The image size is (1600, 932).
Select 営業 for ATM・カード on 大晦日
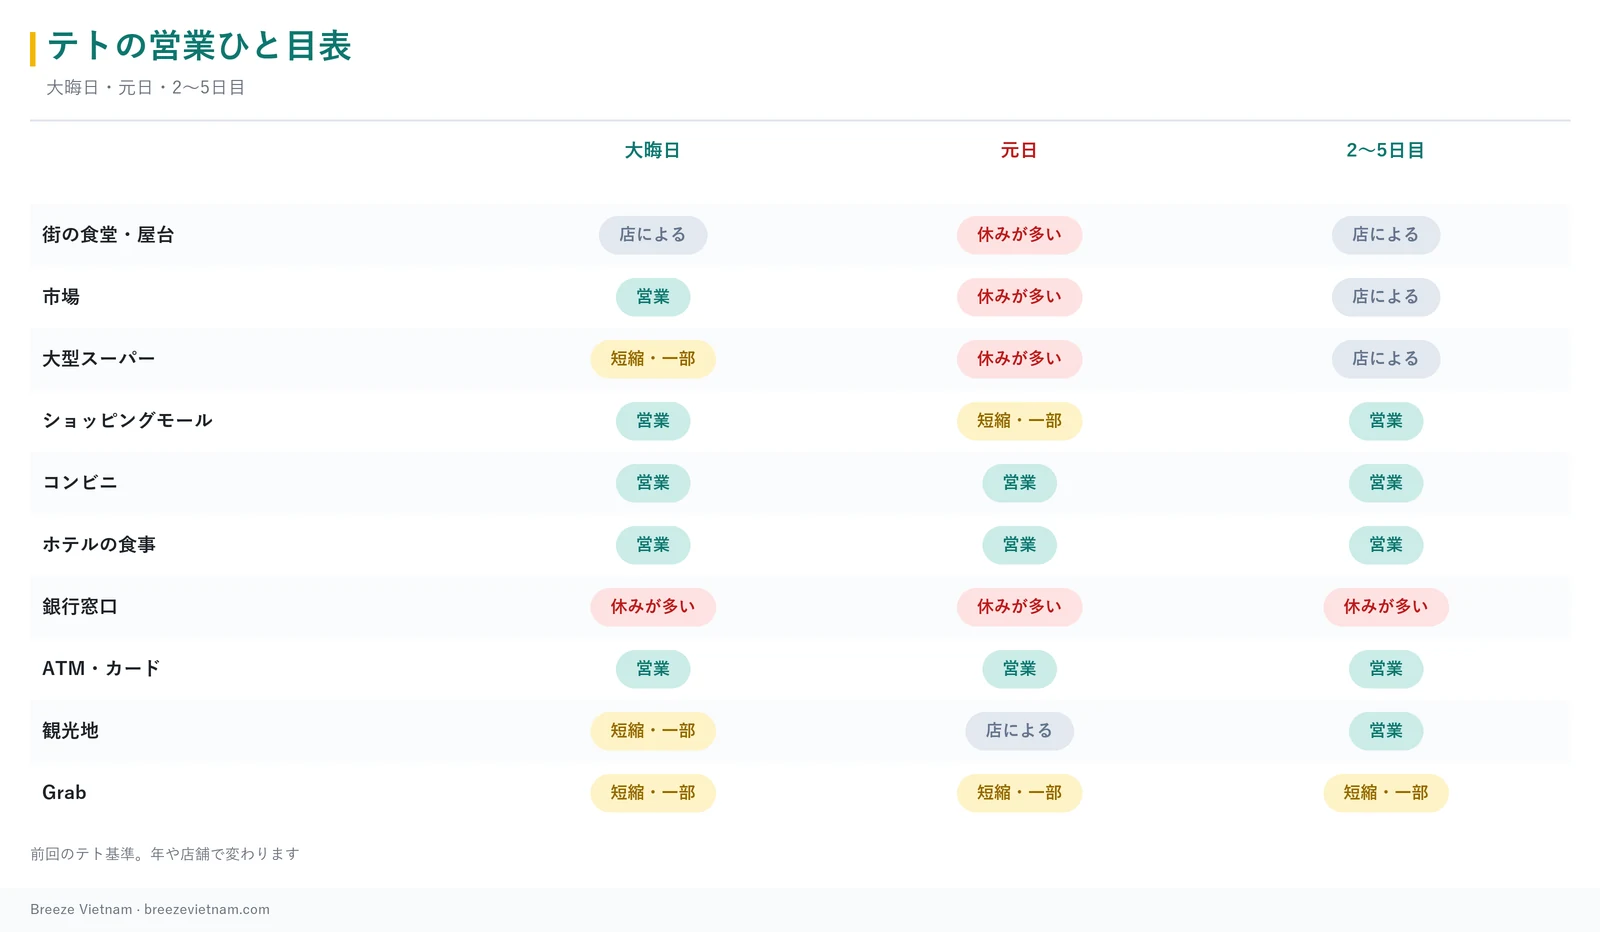[653, 669]
